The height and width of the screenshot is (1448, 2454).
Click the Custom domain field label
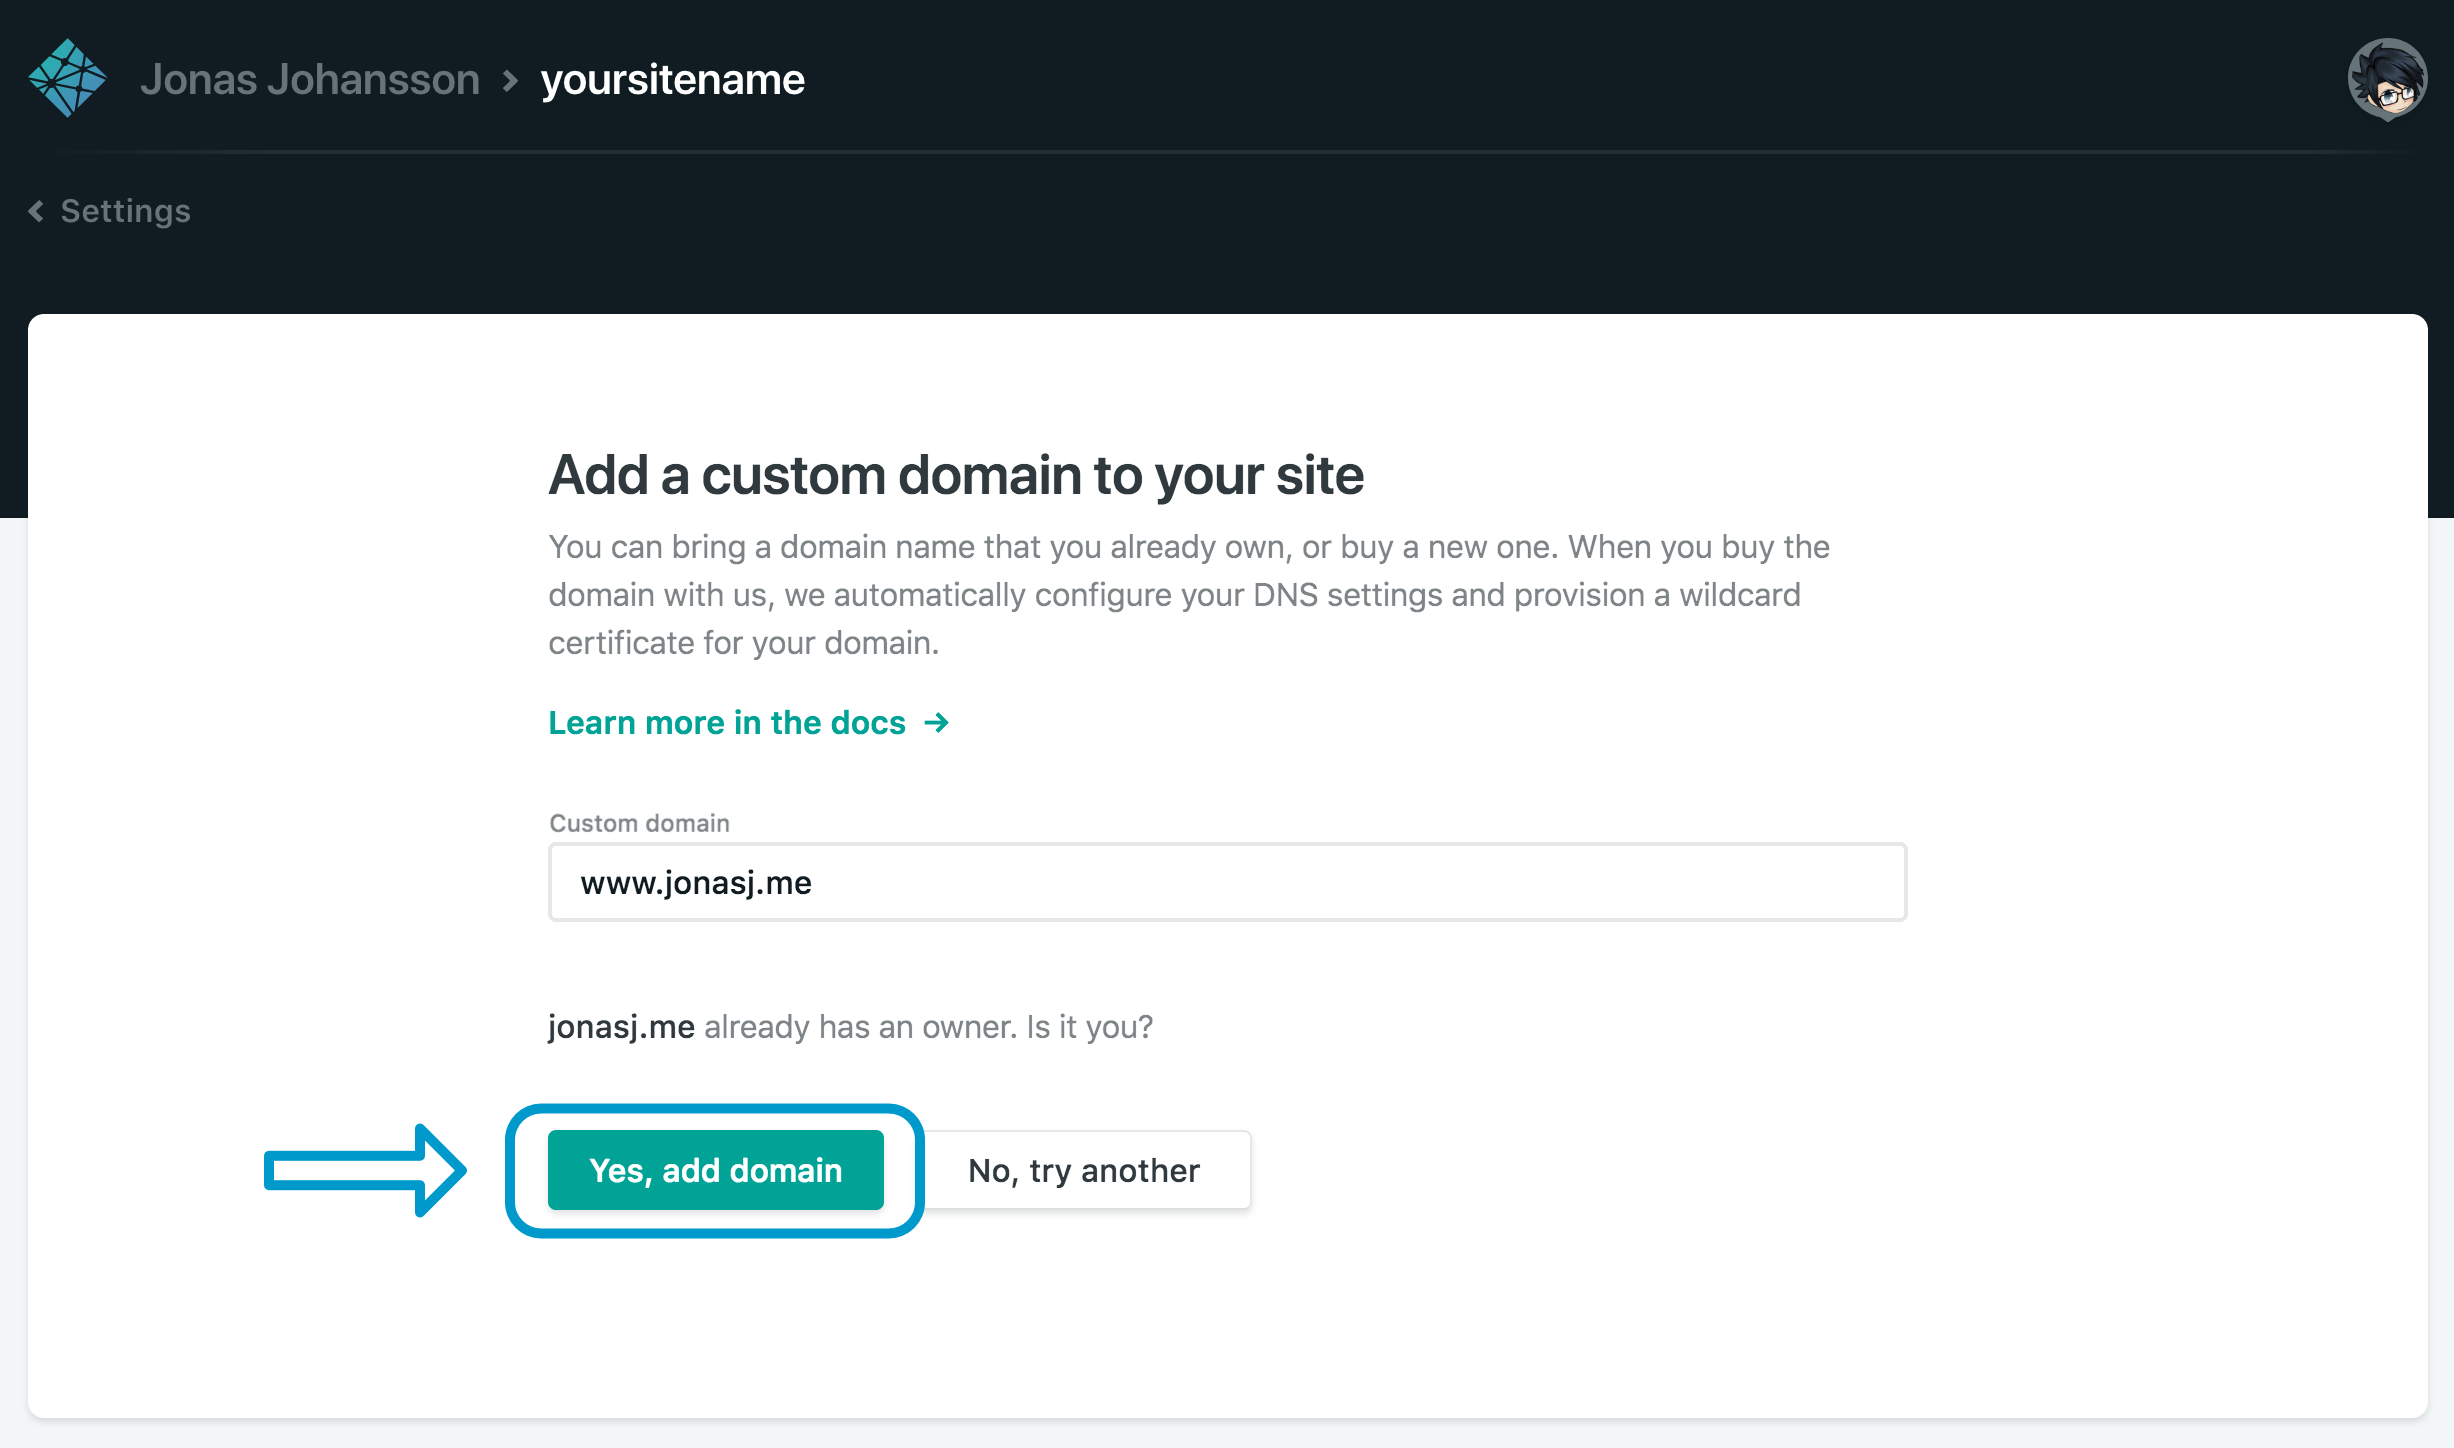tap(639, 823)
